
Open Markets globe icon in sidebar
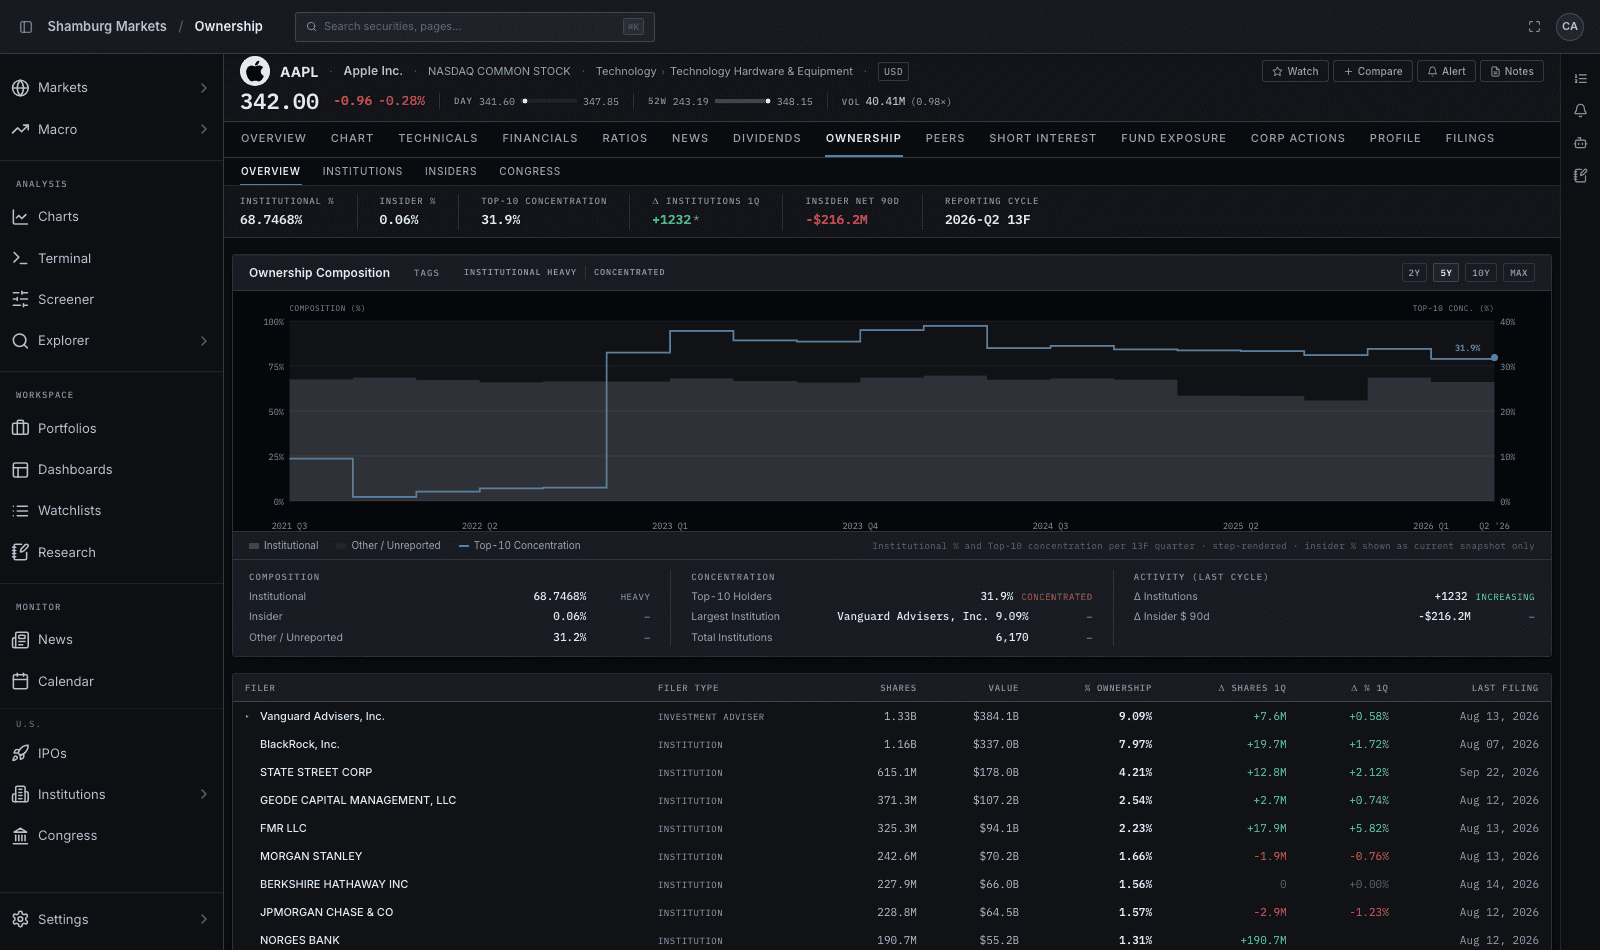click(x=20, y=88)
